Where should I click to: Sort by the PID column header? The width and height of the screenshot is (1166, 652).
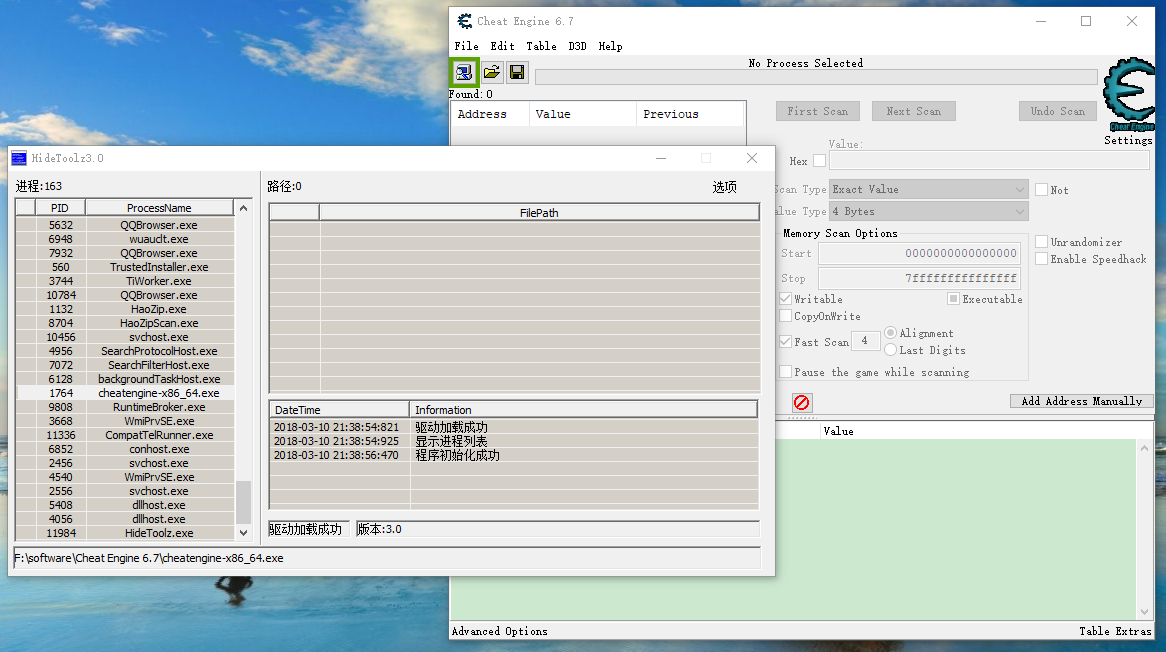(59, 207)
